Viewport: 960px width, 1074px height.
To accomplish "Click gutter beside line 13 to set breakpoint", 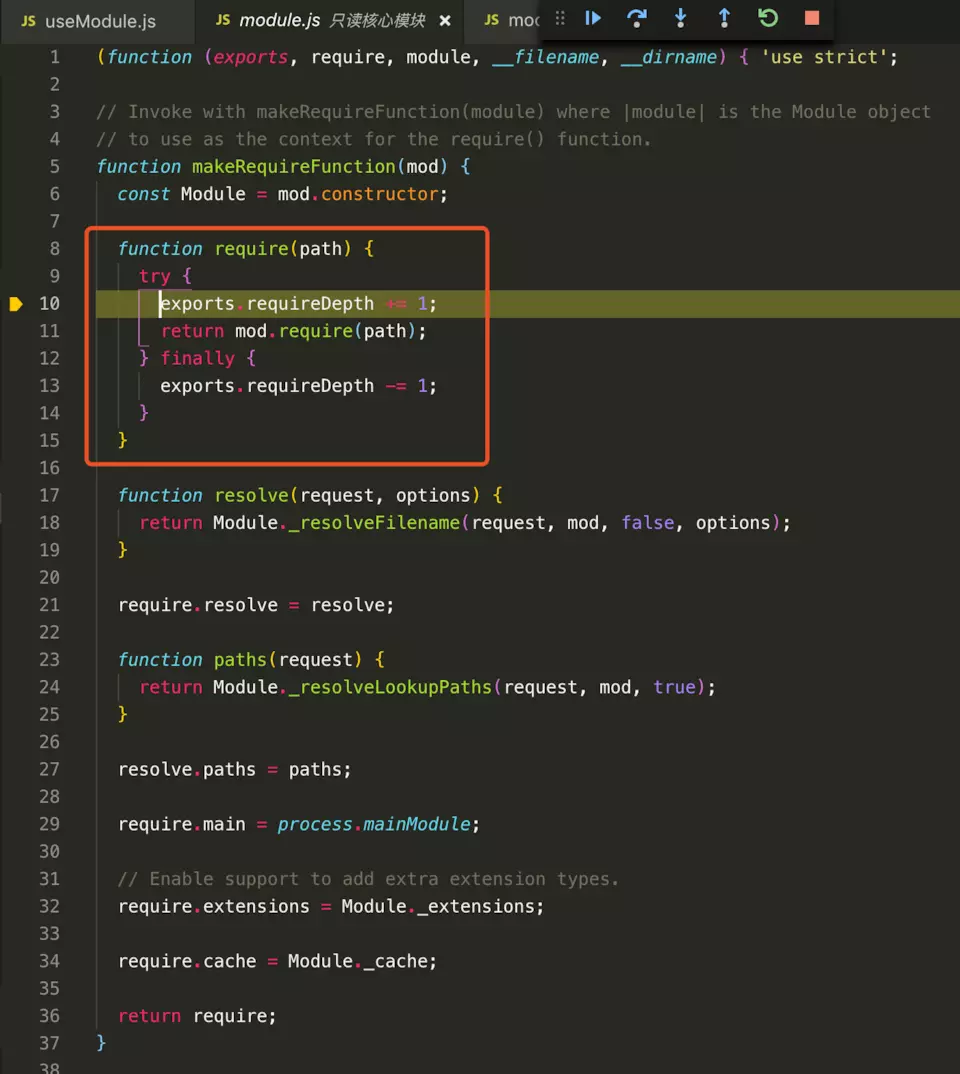I will click(16, 386).
